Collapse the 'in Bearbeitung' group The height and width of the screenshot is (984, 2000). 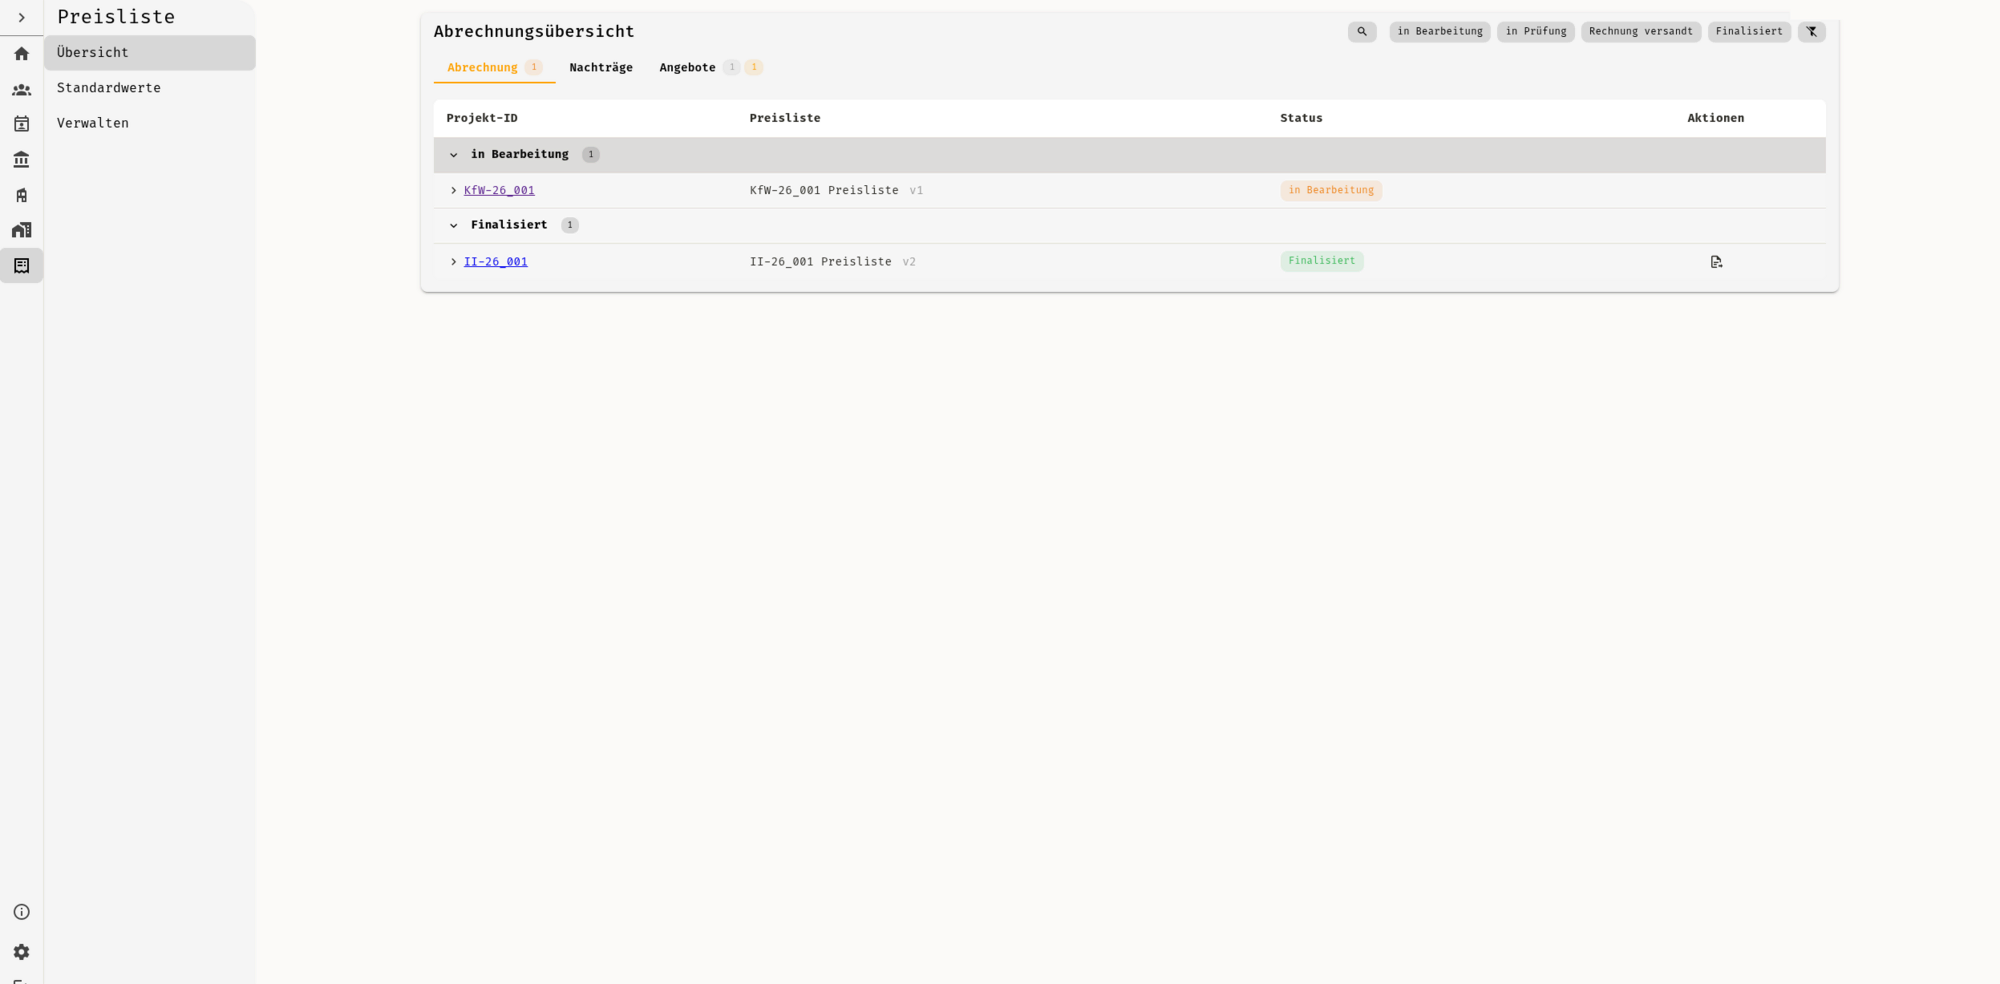[453, 155]
